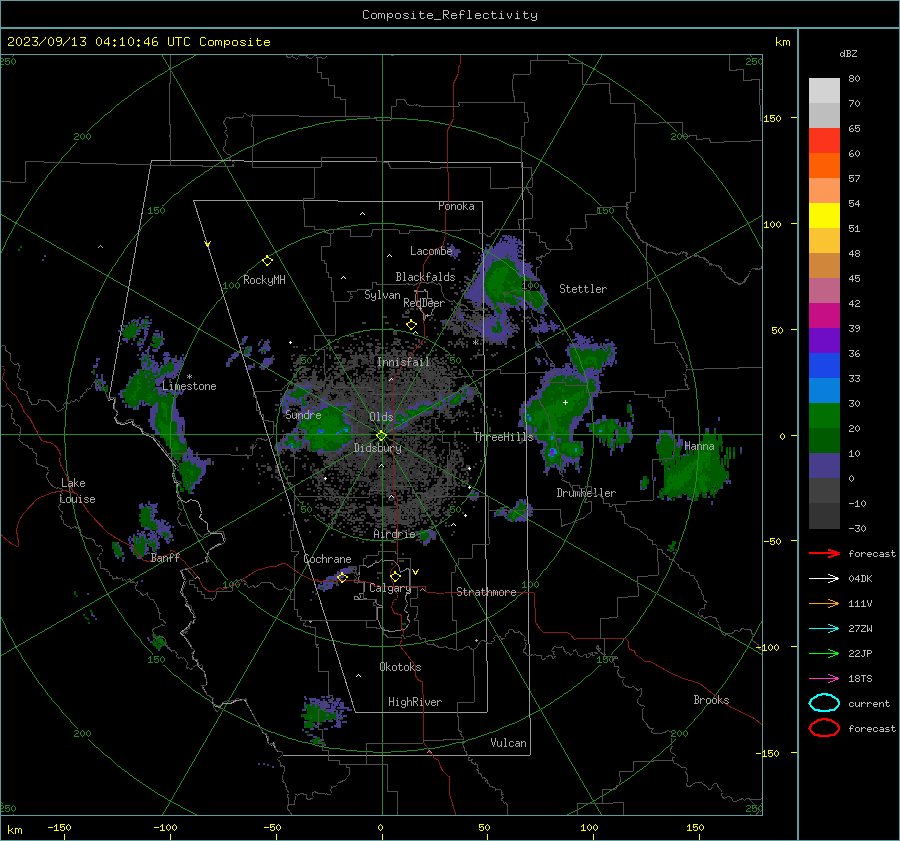Viewport: 900px width, 841px height.
Task: Click the Calgary city label
Action: [390, 588]
